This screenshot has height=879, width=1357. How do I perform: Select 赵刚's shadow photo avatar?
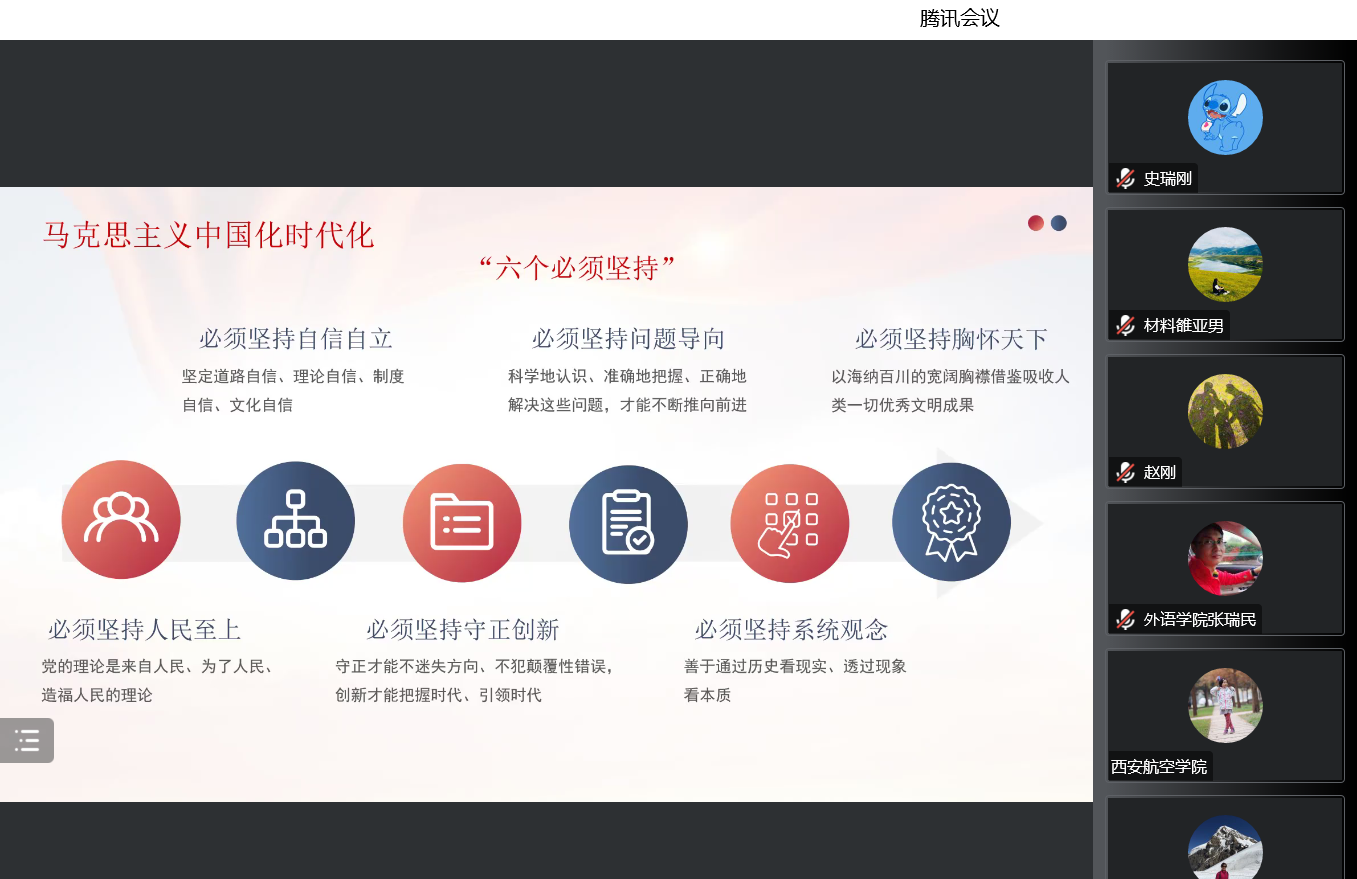1225,411
